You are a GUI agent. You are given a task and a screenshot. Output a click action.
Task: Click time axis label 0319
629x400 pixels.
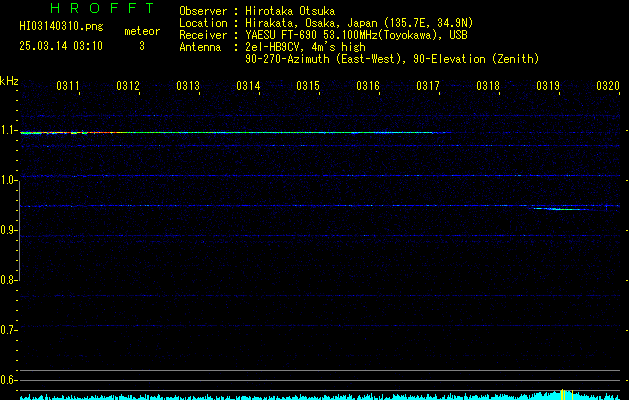coord(548,86)
